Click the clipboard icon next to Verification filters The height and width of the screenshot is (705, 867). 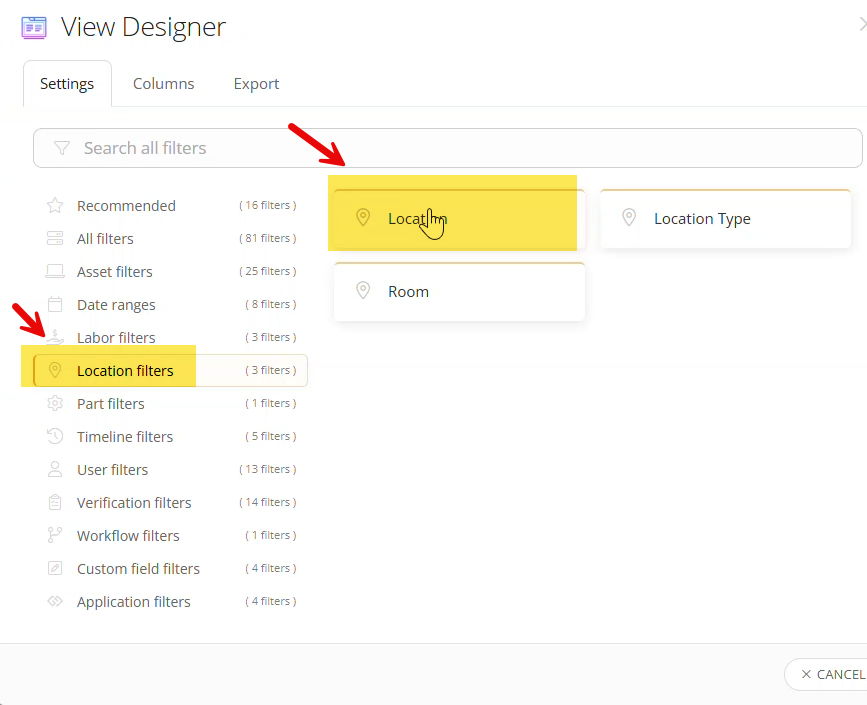[x=55, y=502]
